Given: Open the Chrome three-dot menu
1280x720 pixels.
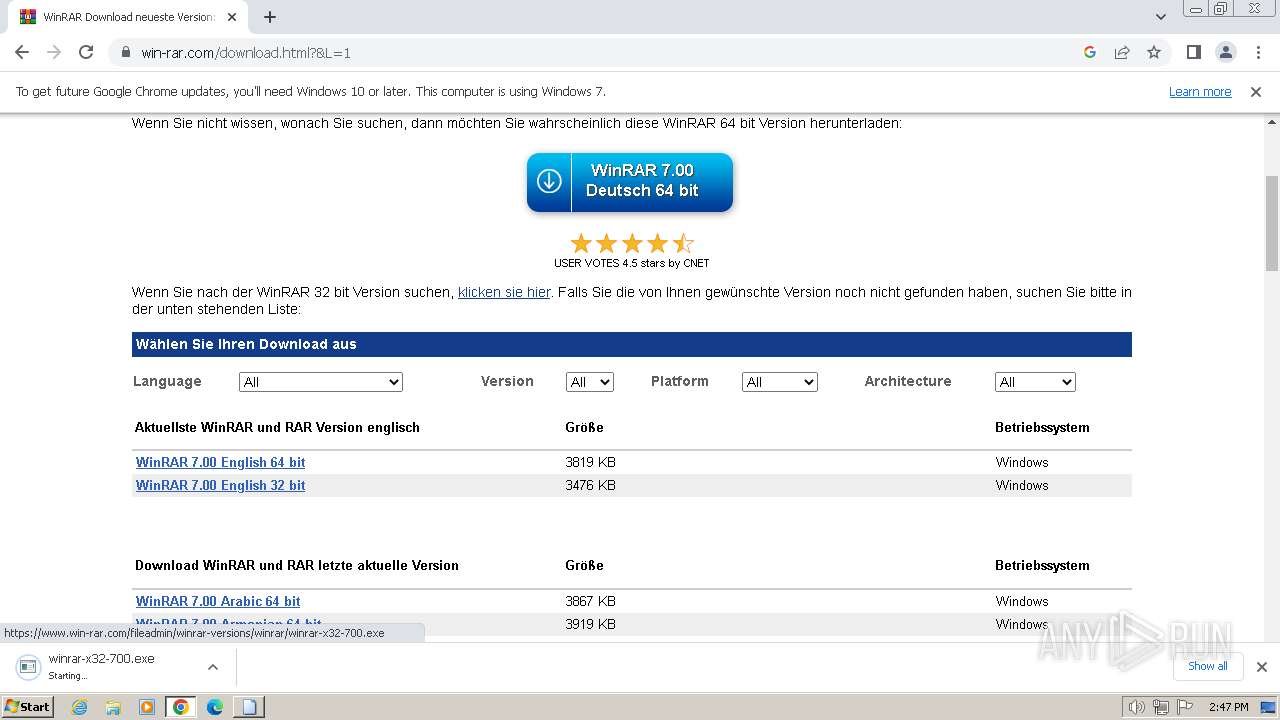Looking at the screenshot, I should click(x=1258, y=52).
